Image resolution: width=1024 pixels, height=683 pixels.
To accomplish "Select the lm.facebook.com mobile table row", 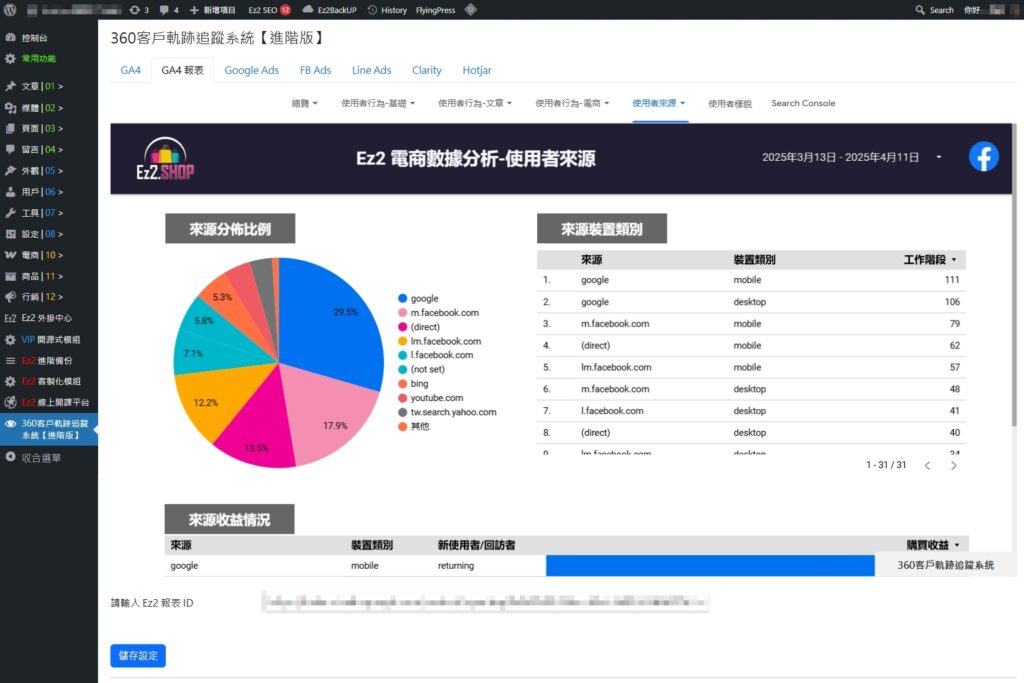I will click(751, 367).
